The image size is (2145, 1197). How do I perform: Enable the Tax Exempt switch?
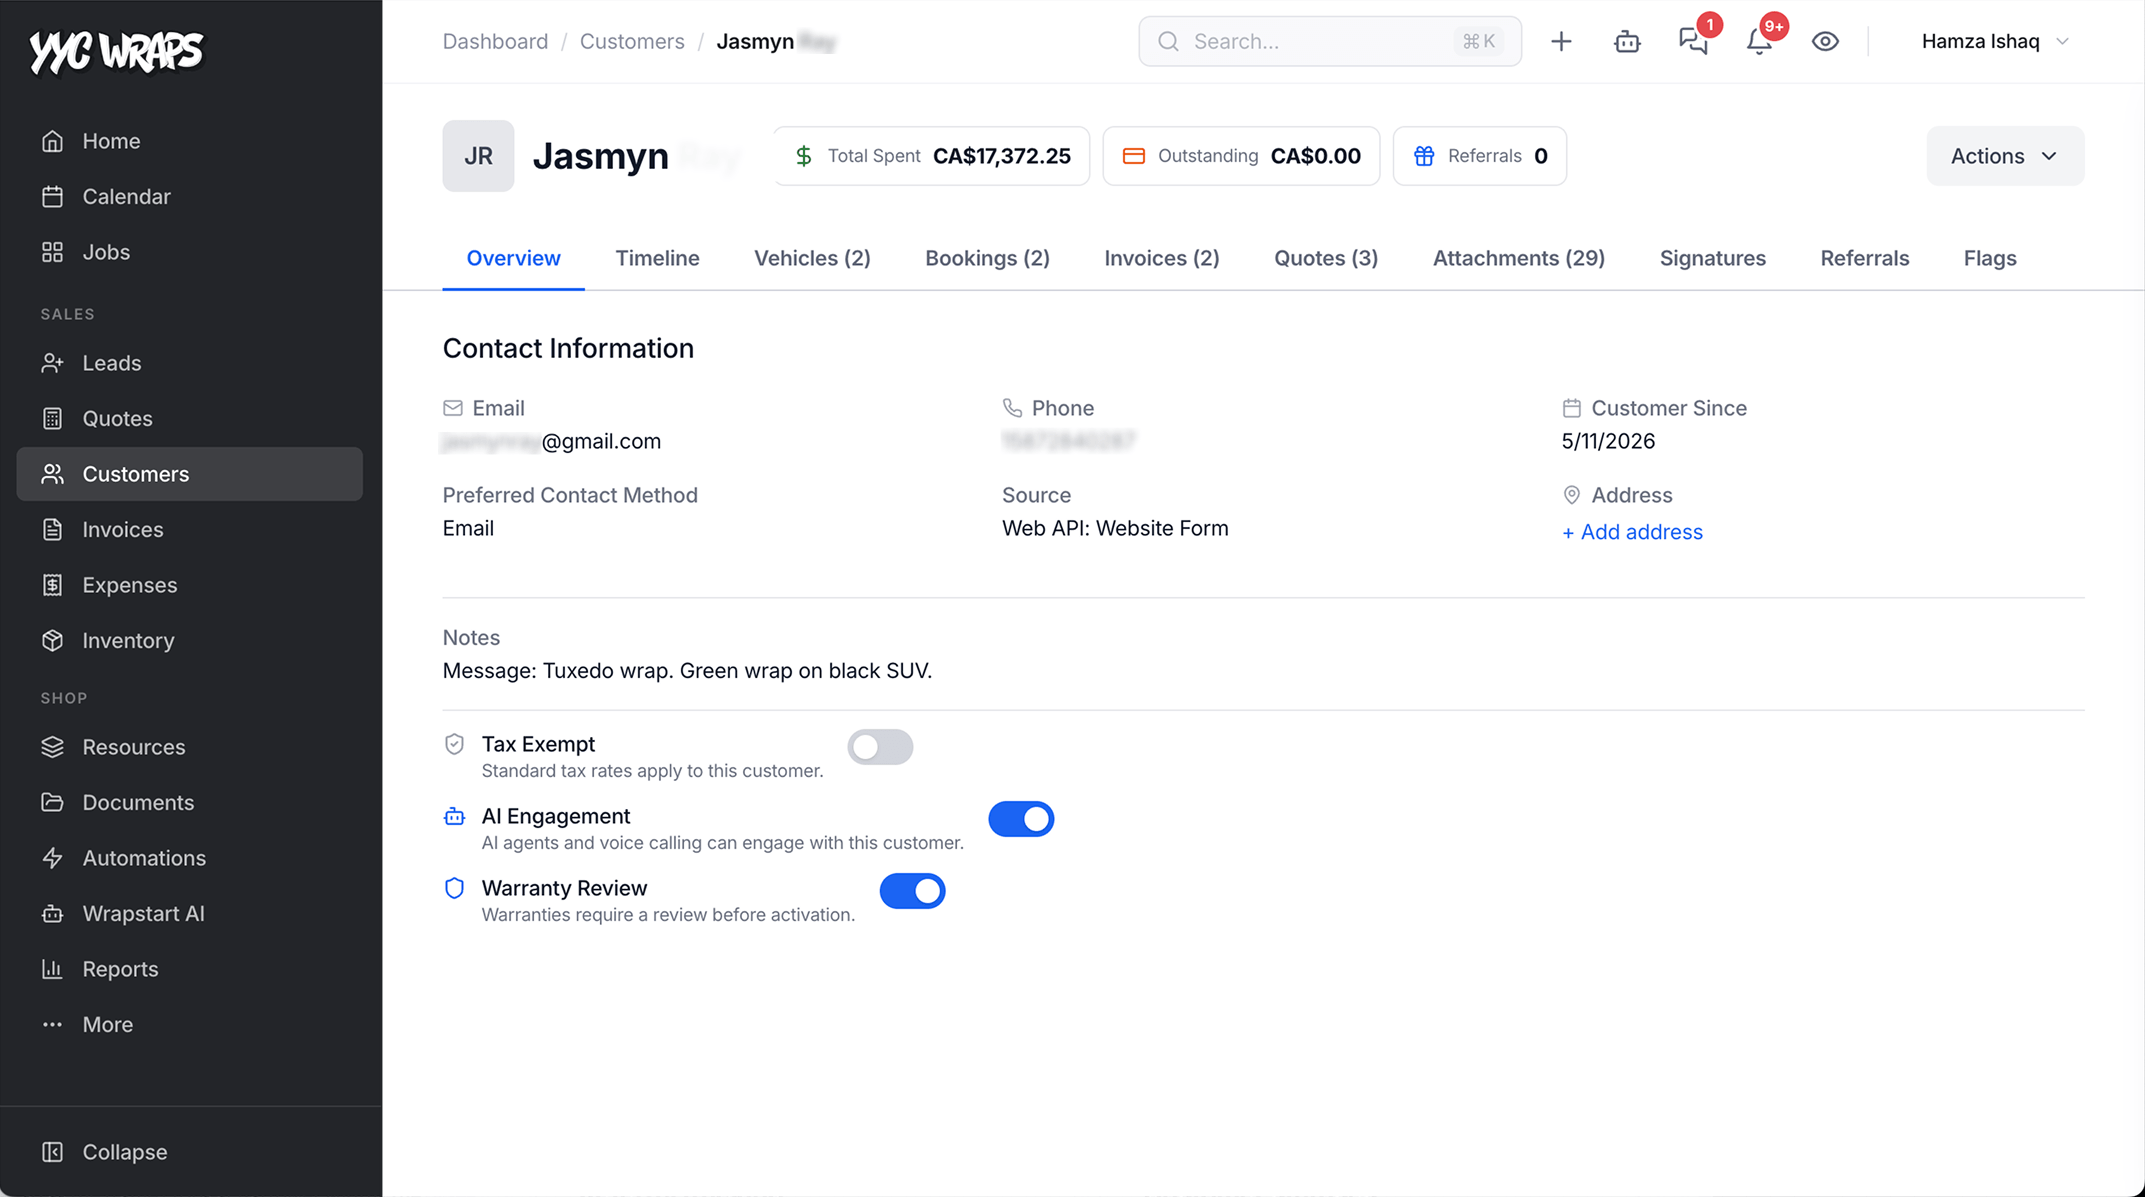(880, 747)
